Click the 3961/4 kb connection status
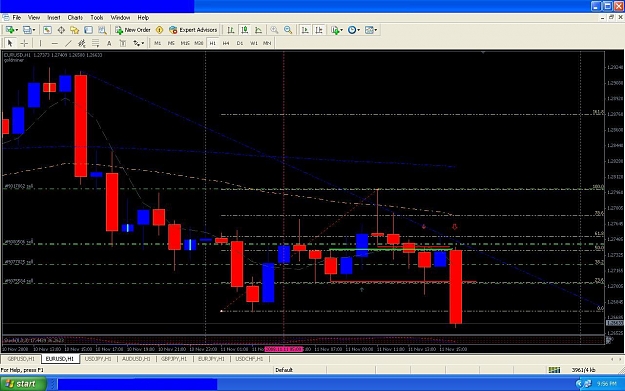 pos(583,370)
